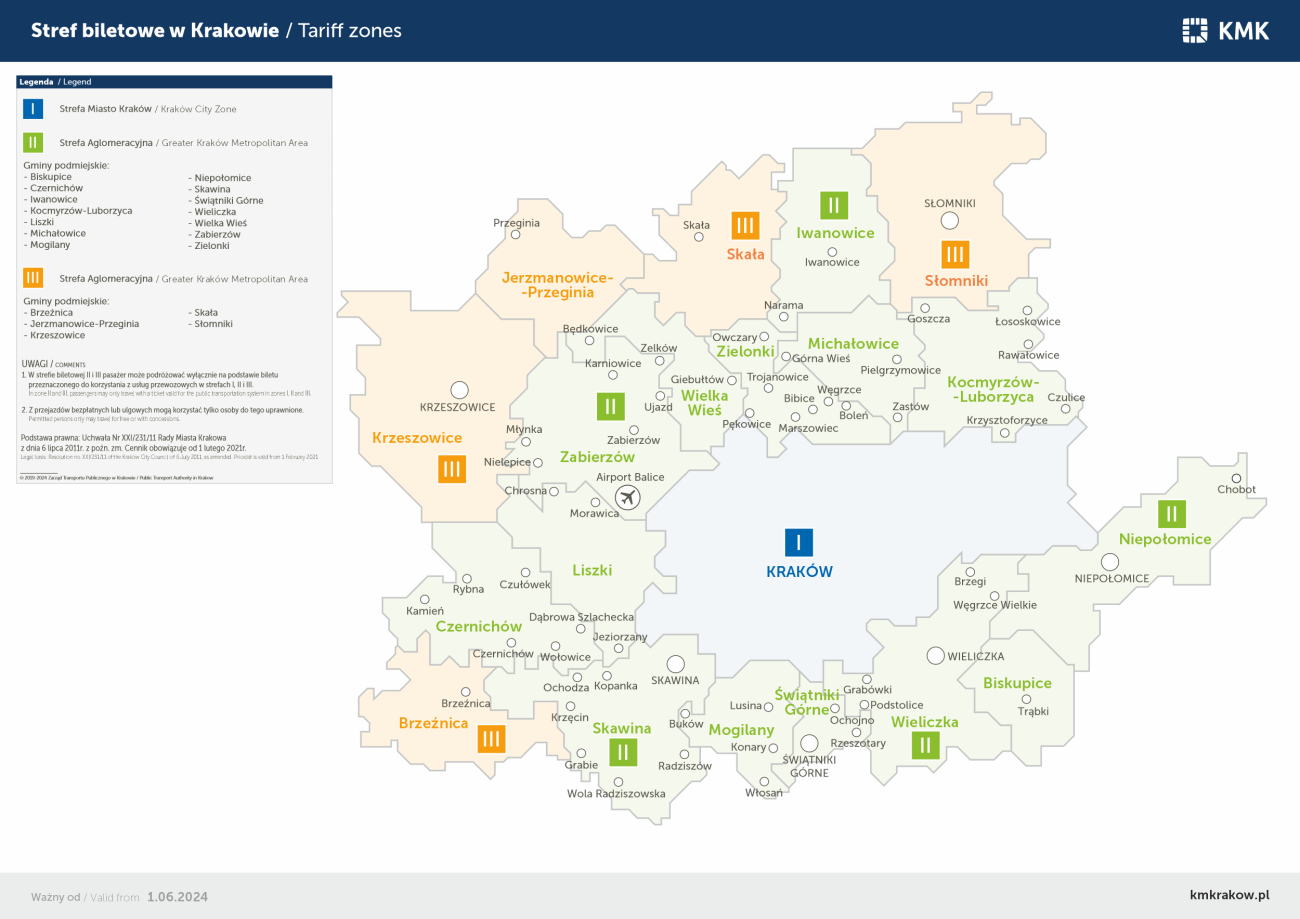
Task: Click the green Wielka Wieś label on the map
Action: click(x=705, y=403)
